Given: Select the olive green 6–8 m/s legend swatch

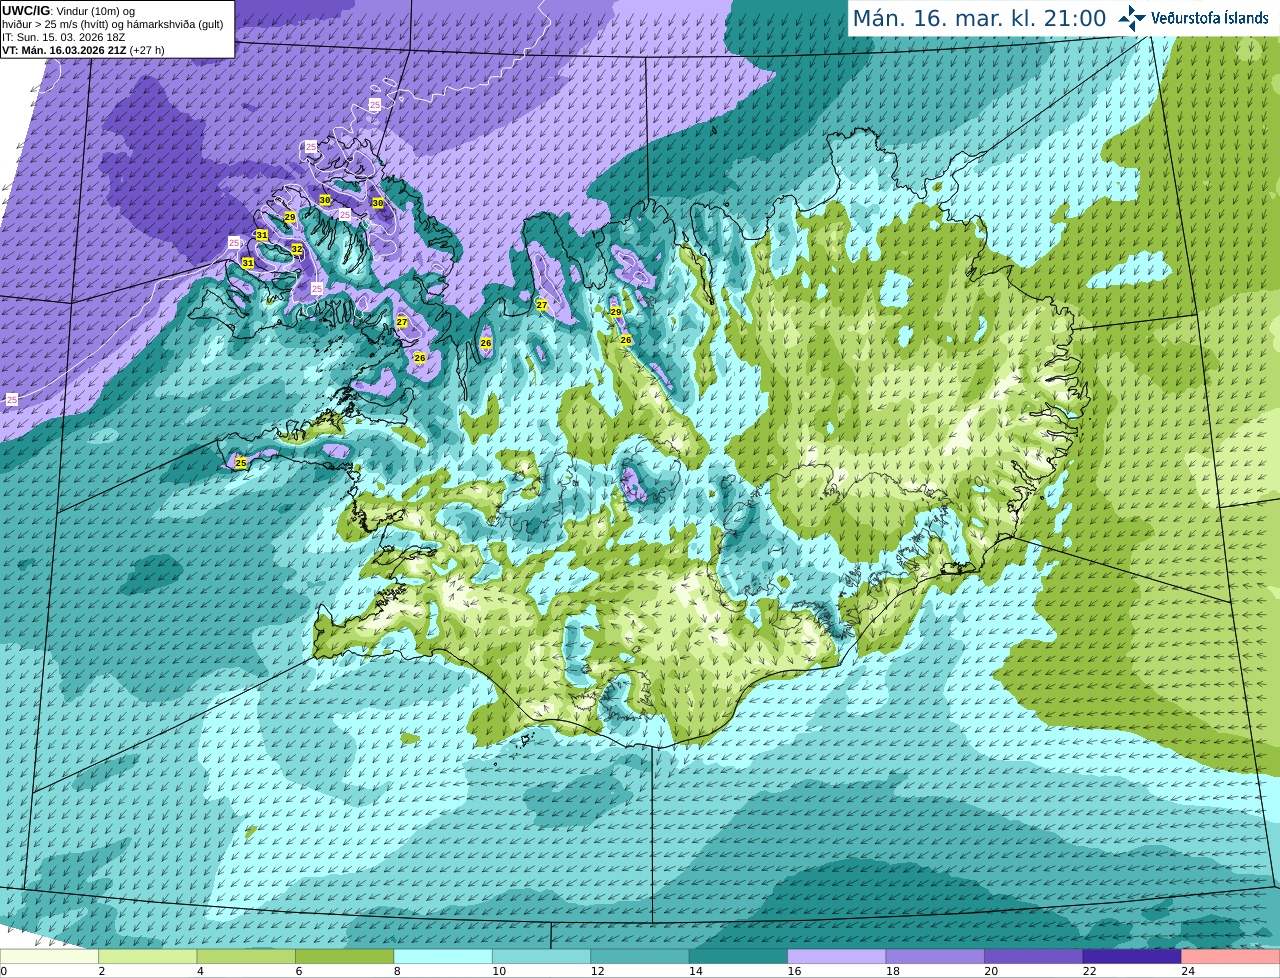Looking at the screenshot, I should tap(344, 956).
